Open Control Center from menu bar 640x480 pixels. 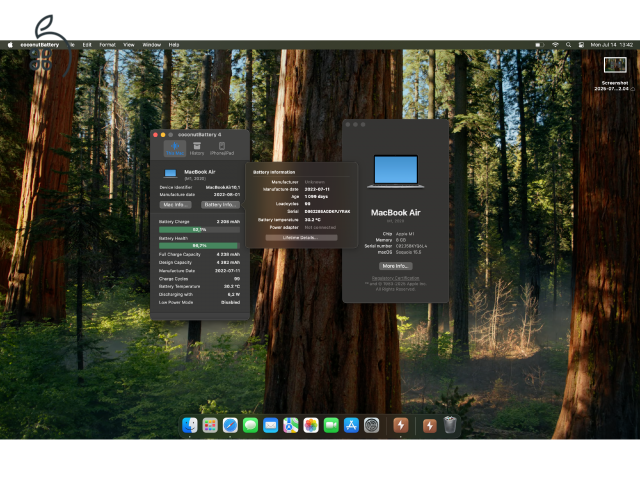click(581, 45)
